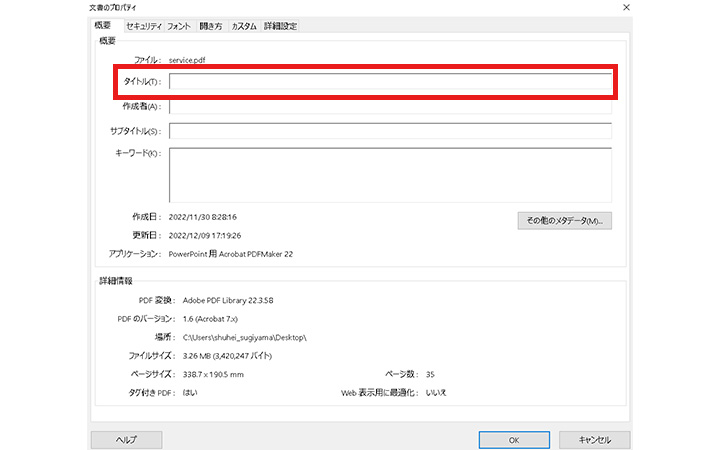This screenshot has width=720, height=450.
Task: Click the Web 表示用に最適化 value いいえ
Action: 436,393
